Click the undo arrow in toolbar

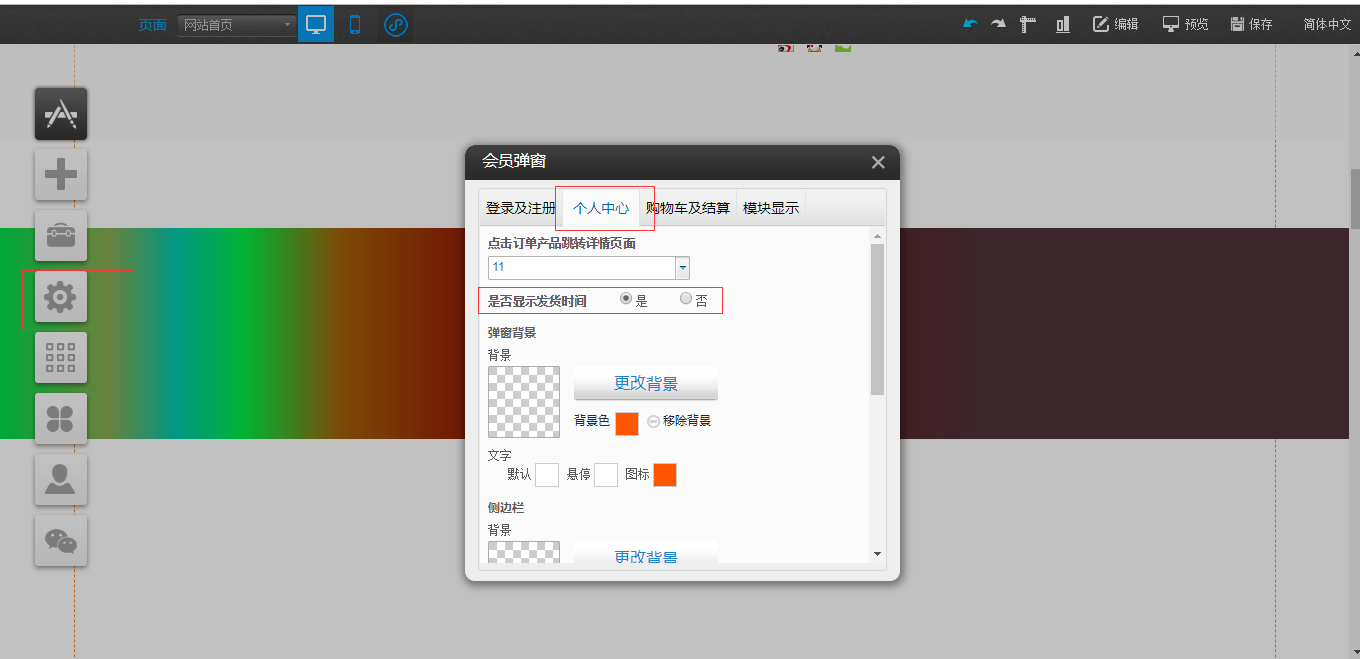pos(969,24)
